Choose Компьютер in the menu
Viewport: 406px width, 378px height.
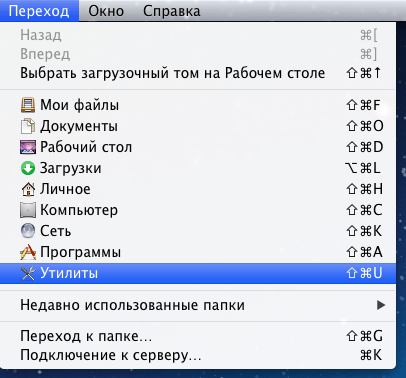point(198,210)
